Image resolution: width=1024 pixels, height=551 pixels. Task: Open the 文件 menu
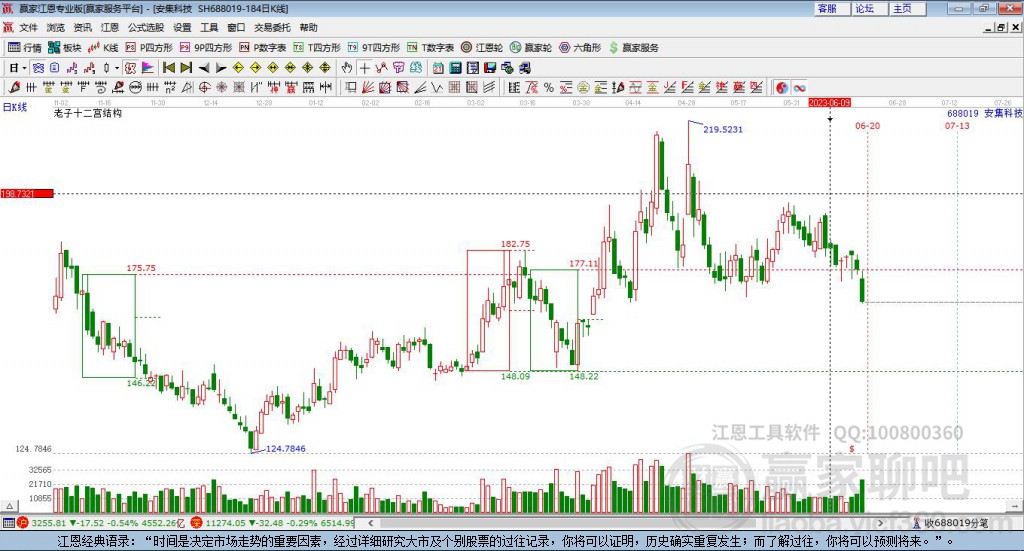pyautogui.click(x=29, y=27)
